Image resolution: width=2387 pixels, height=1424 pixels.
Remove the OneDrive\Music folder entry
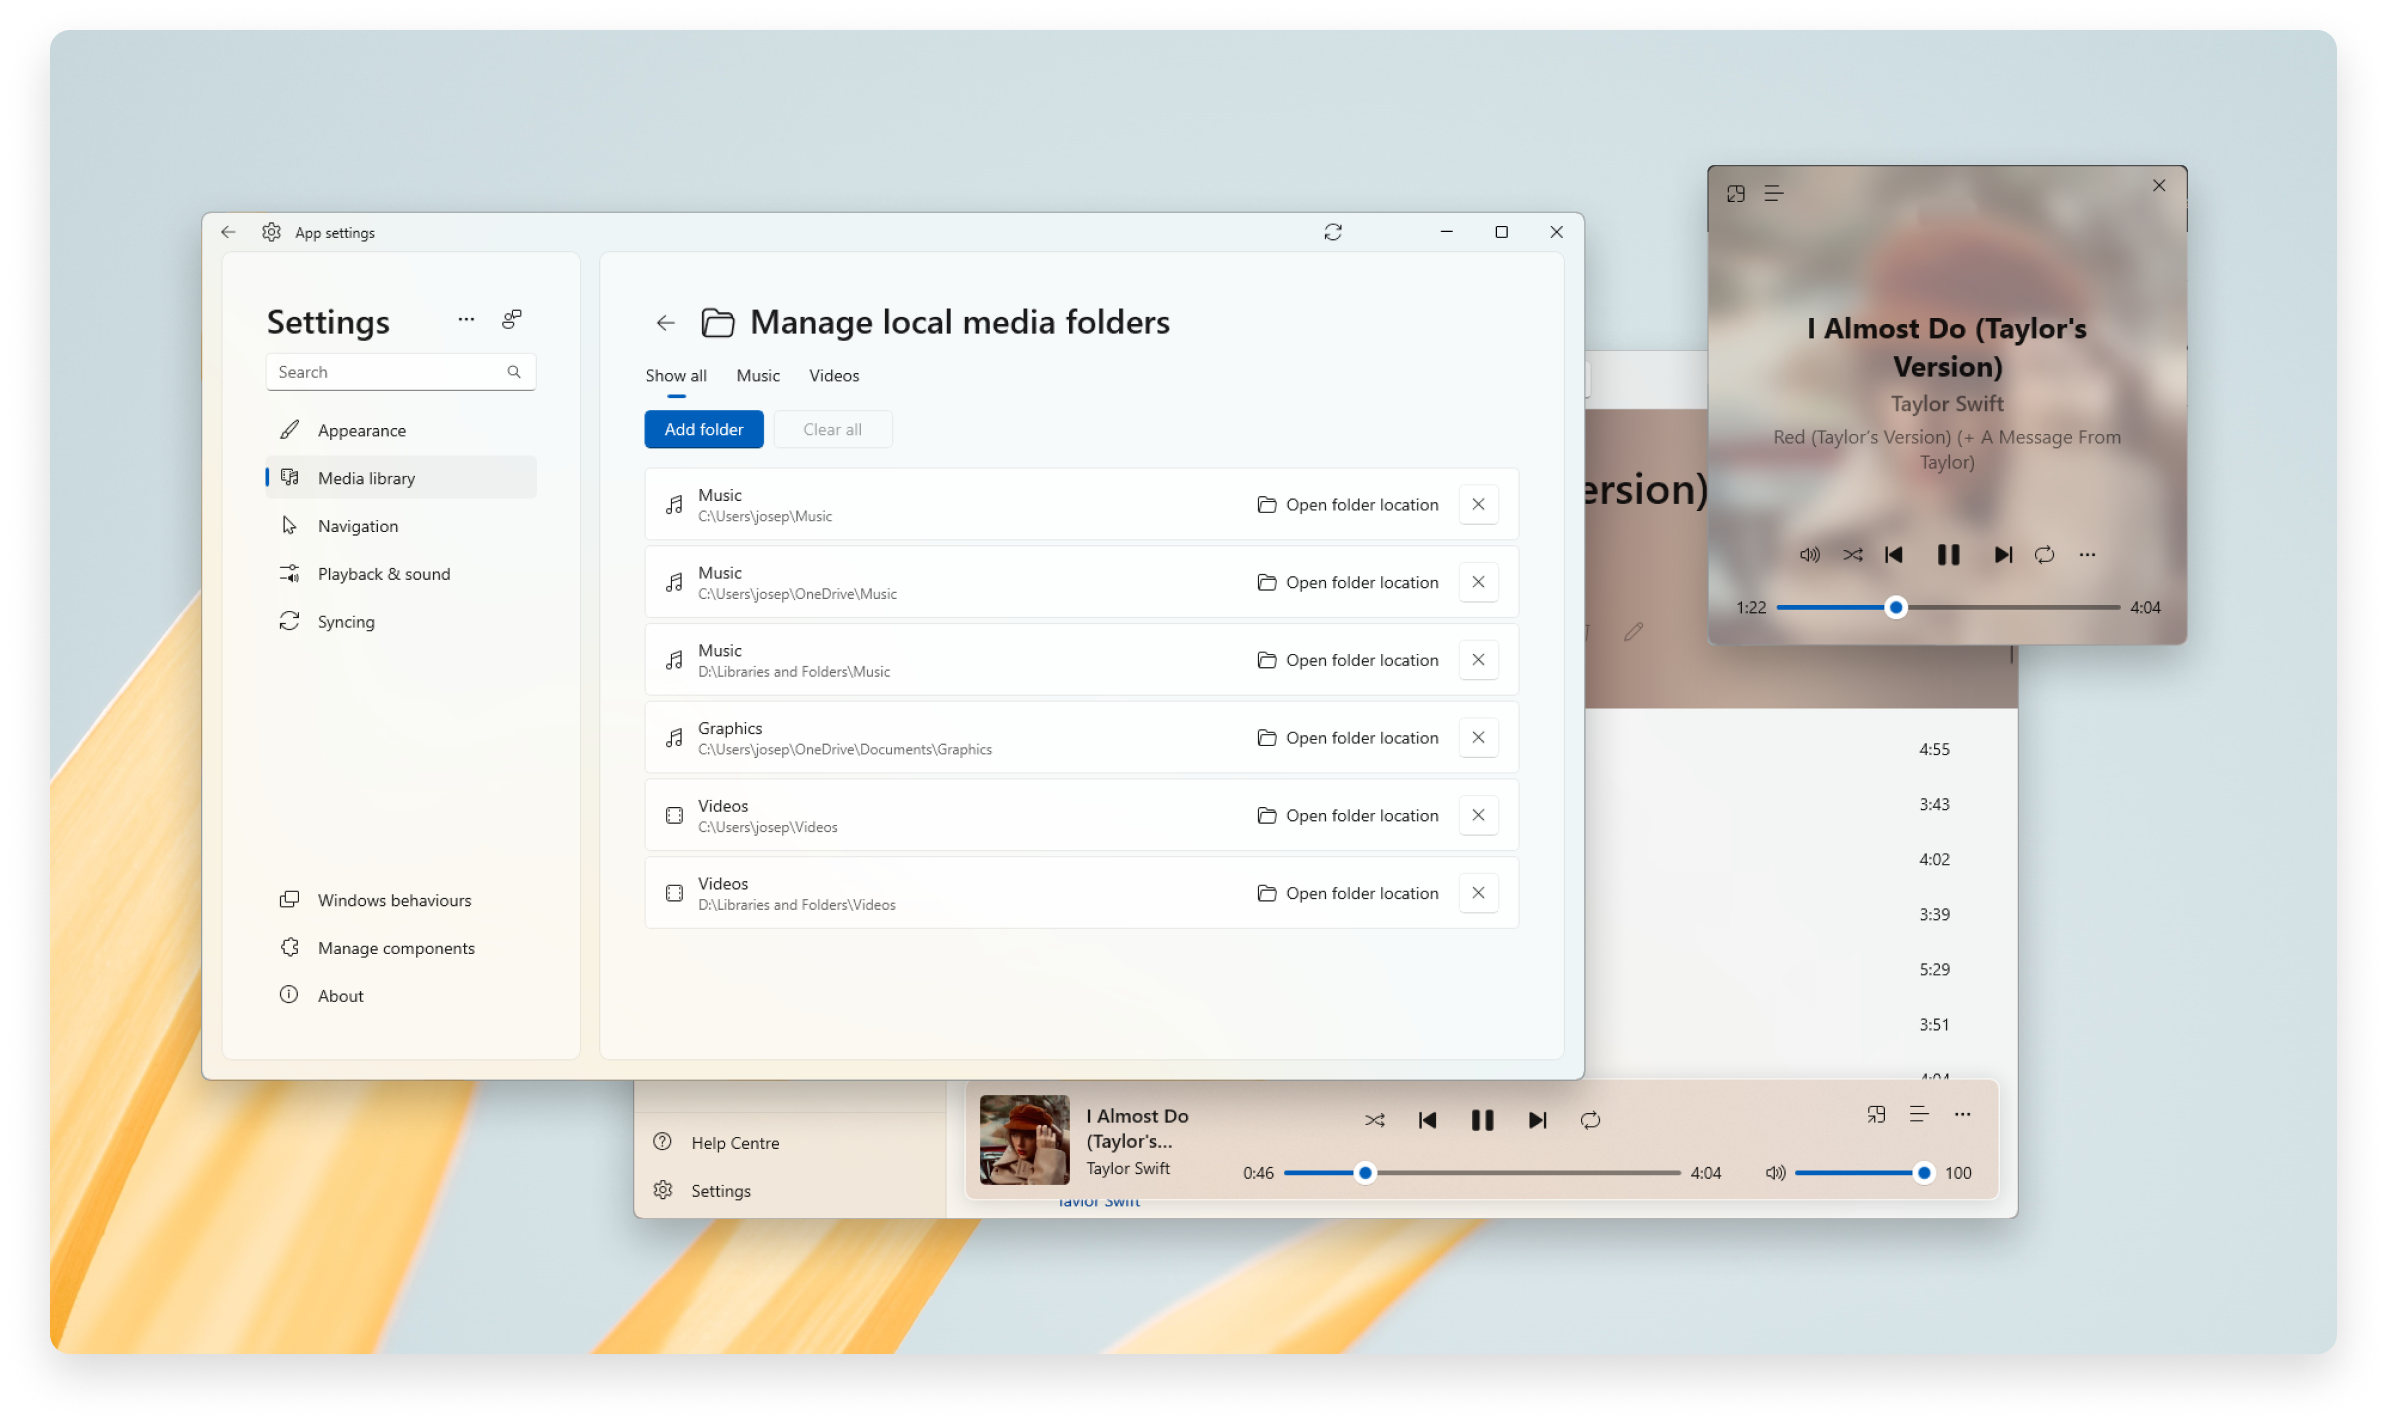pos(1478,582)
